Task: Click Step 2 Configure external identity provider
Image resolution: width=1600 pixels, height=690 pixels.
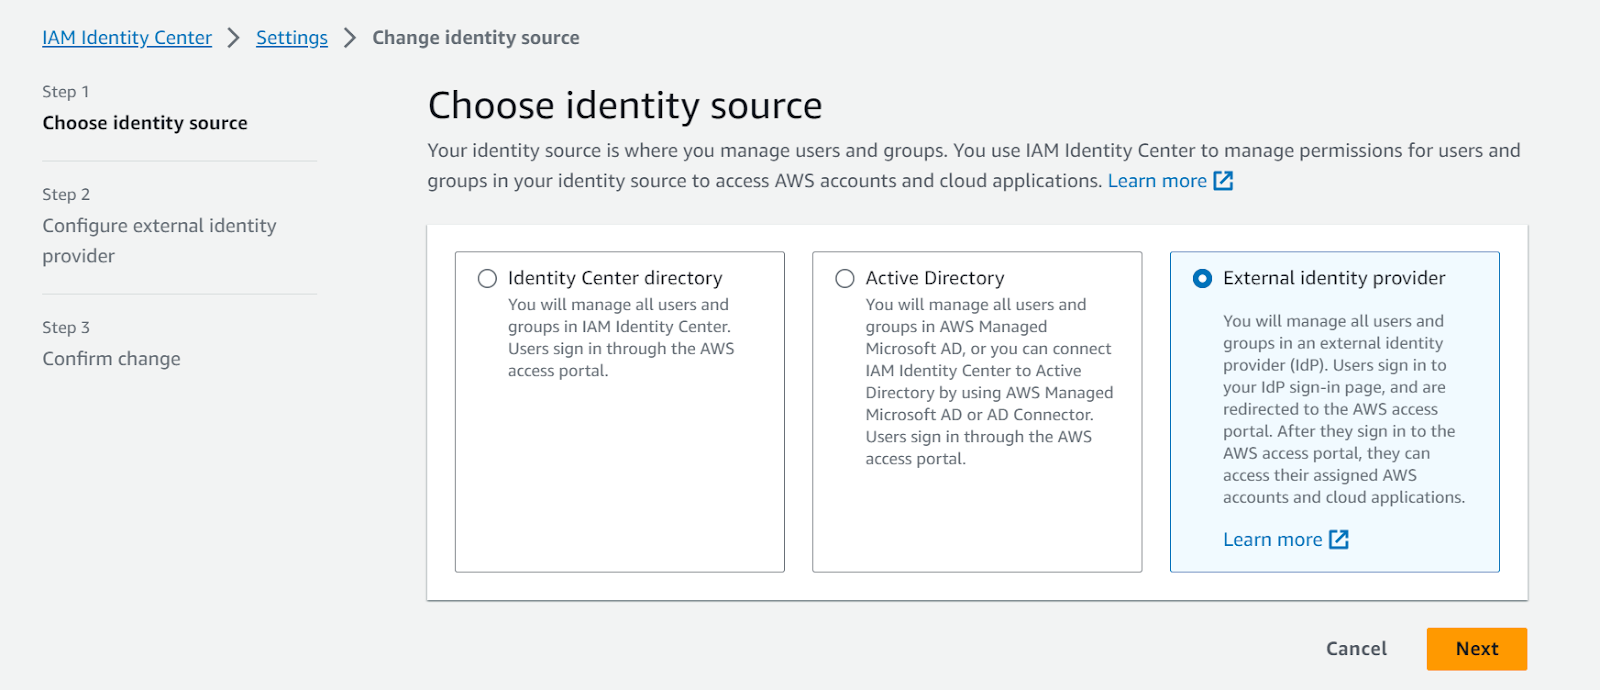Action: 159,241
